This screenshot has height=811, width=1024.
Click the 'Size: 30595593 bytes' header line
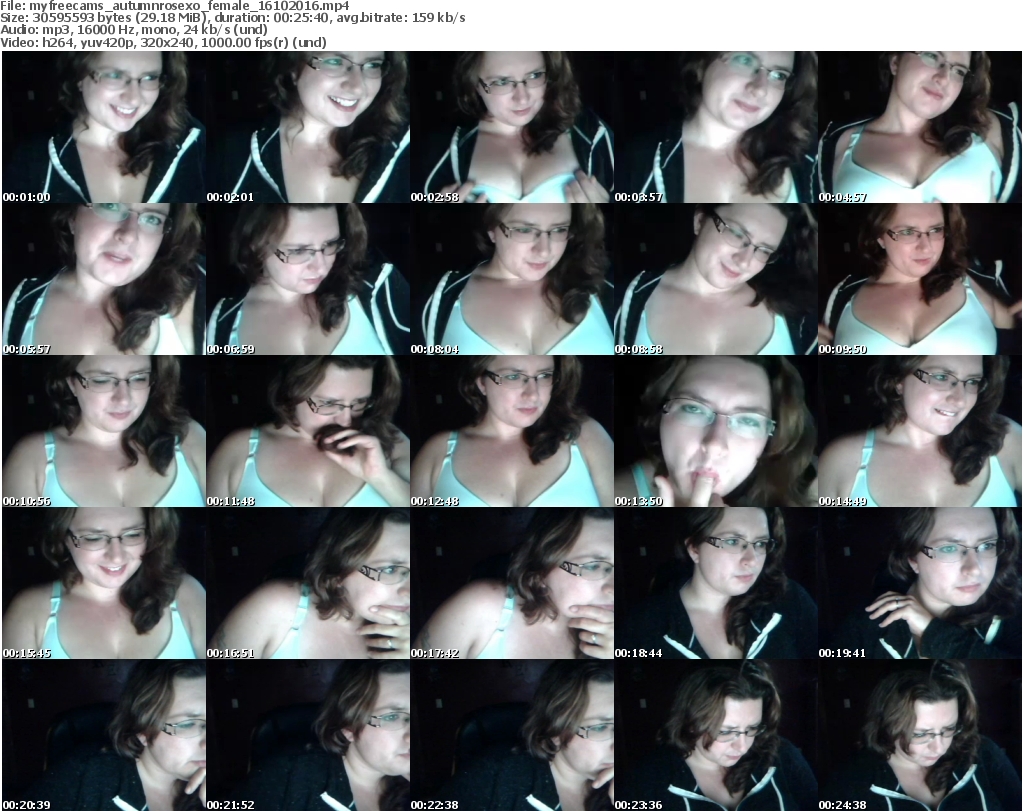point(232,18)
